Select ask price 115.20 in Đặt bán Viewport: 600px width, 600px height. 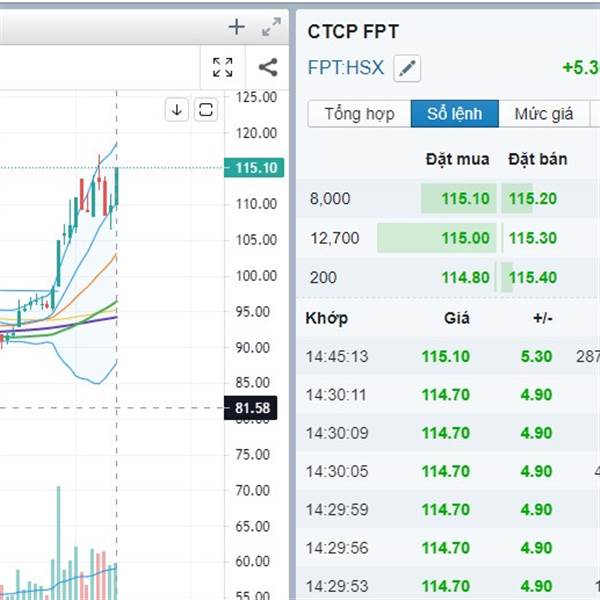[x=533, y=199]
